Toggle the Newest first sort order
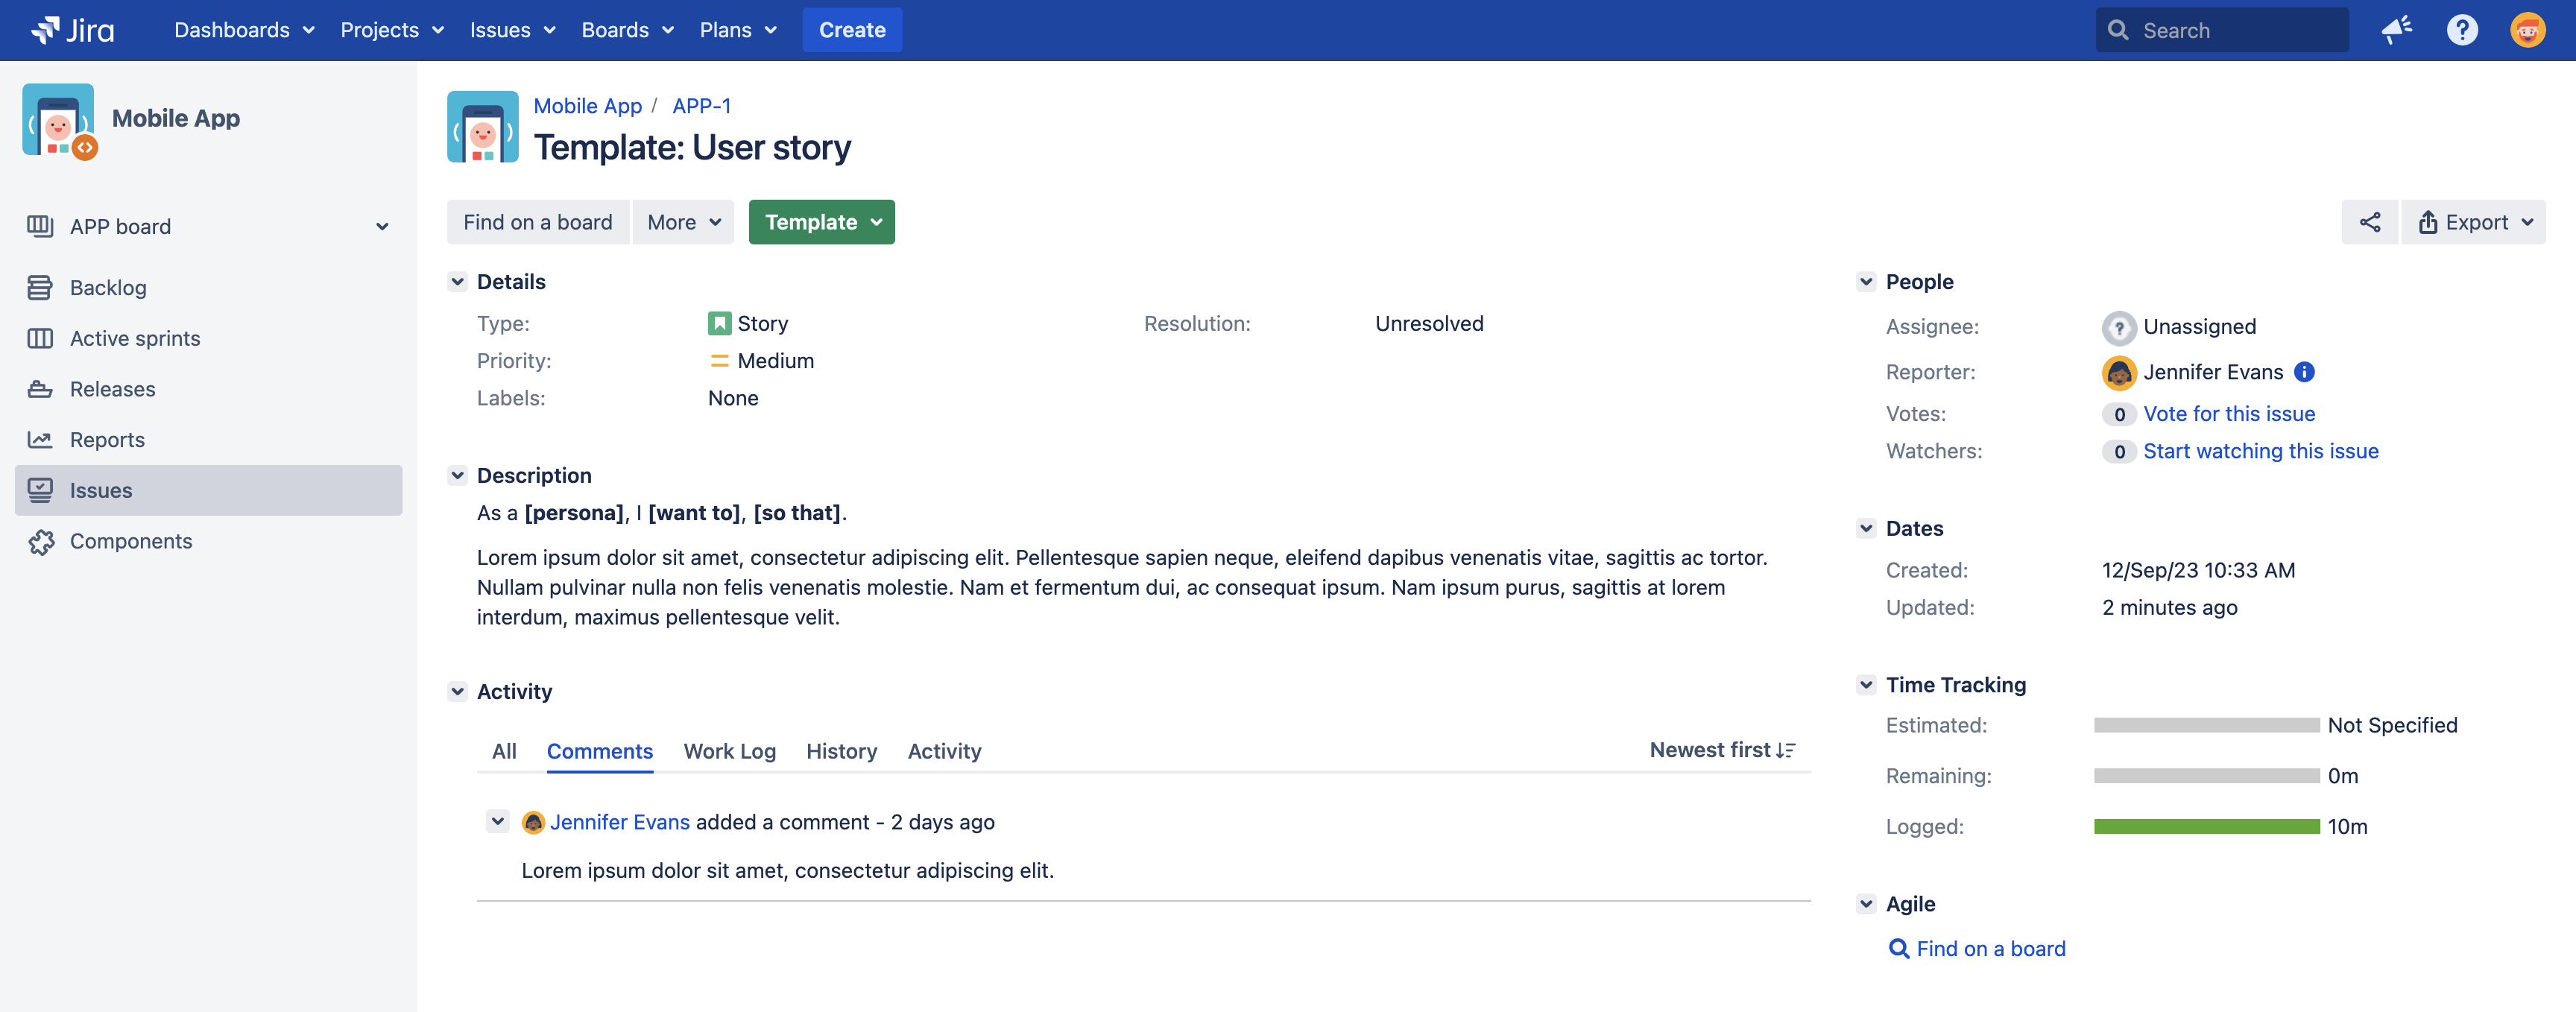 pos(1722,750)
